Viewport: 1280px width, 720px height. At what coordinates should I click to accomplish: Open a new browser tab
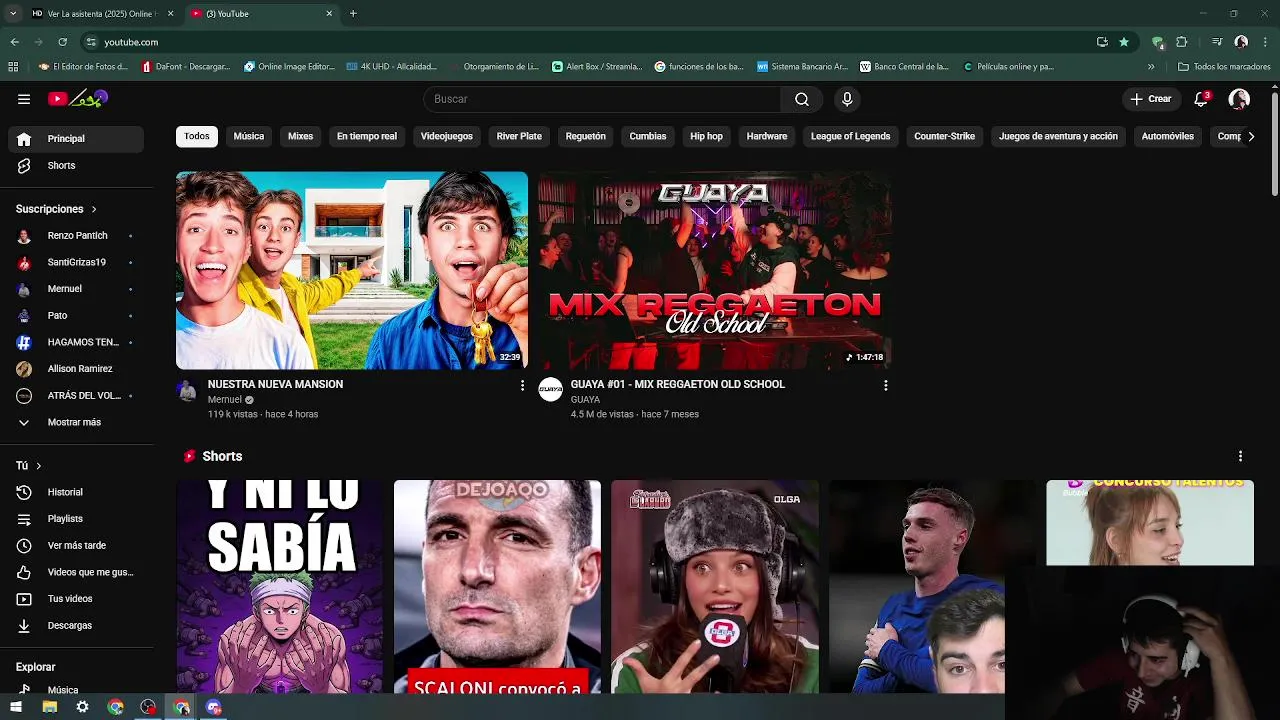click(353, 14)
